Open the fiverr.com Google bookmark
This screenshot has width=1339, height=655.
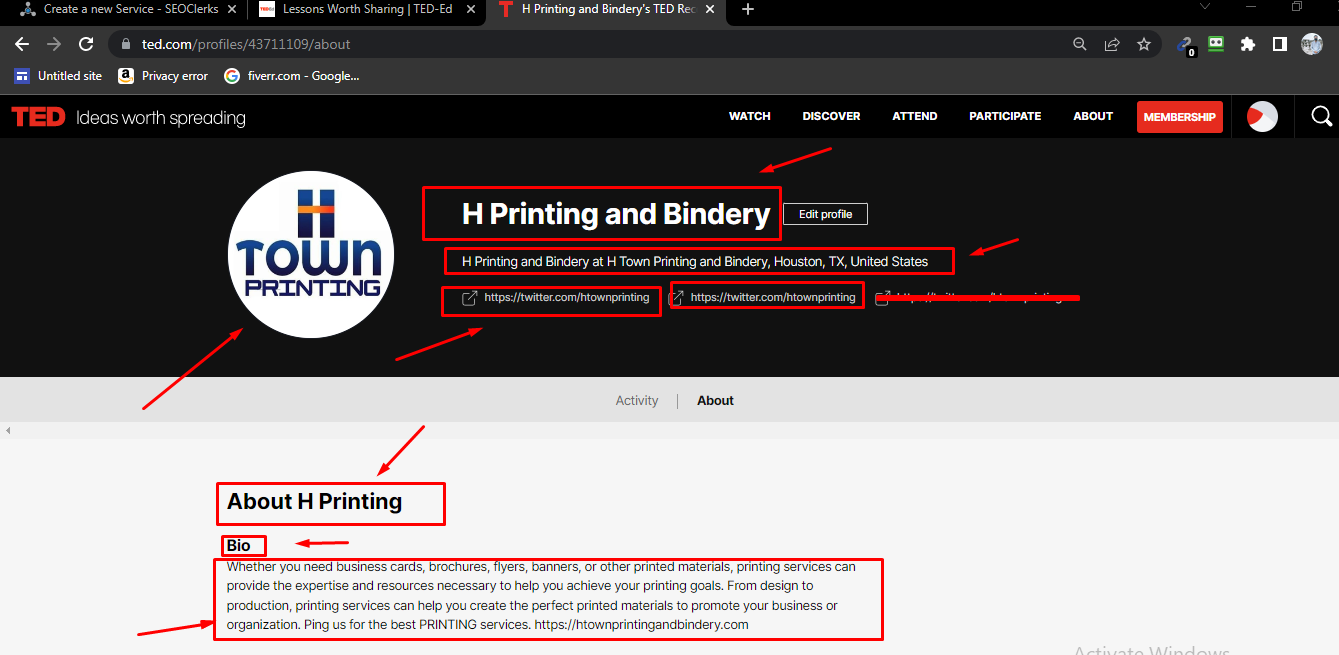coord(291,76)
